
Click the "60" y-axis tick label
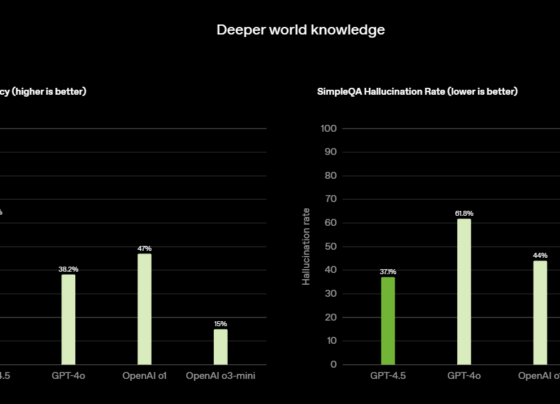pyautogui.click(x=330, y=223)
